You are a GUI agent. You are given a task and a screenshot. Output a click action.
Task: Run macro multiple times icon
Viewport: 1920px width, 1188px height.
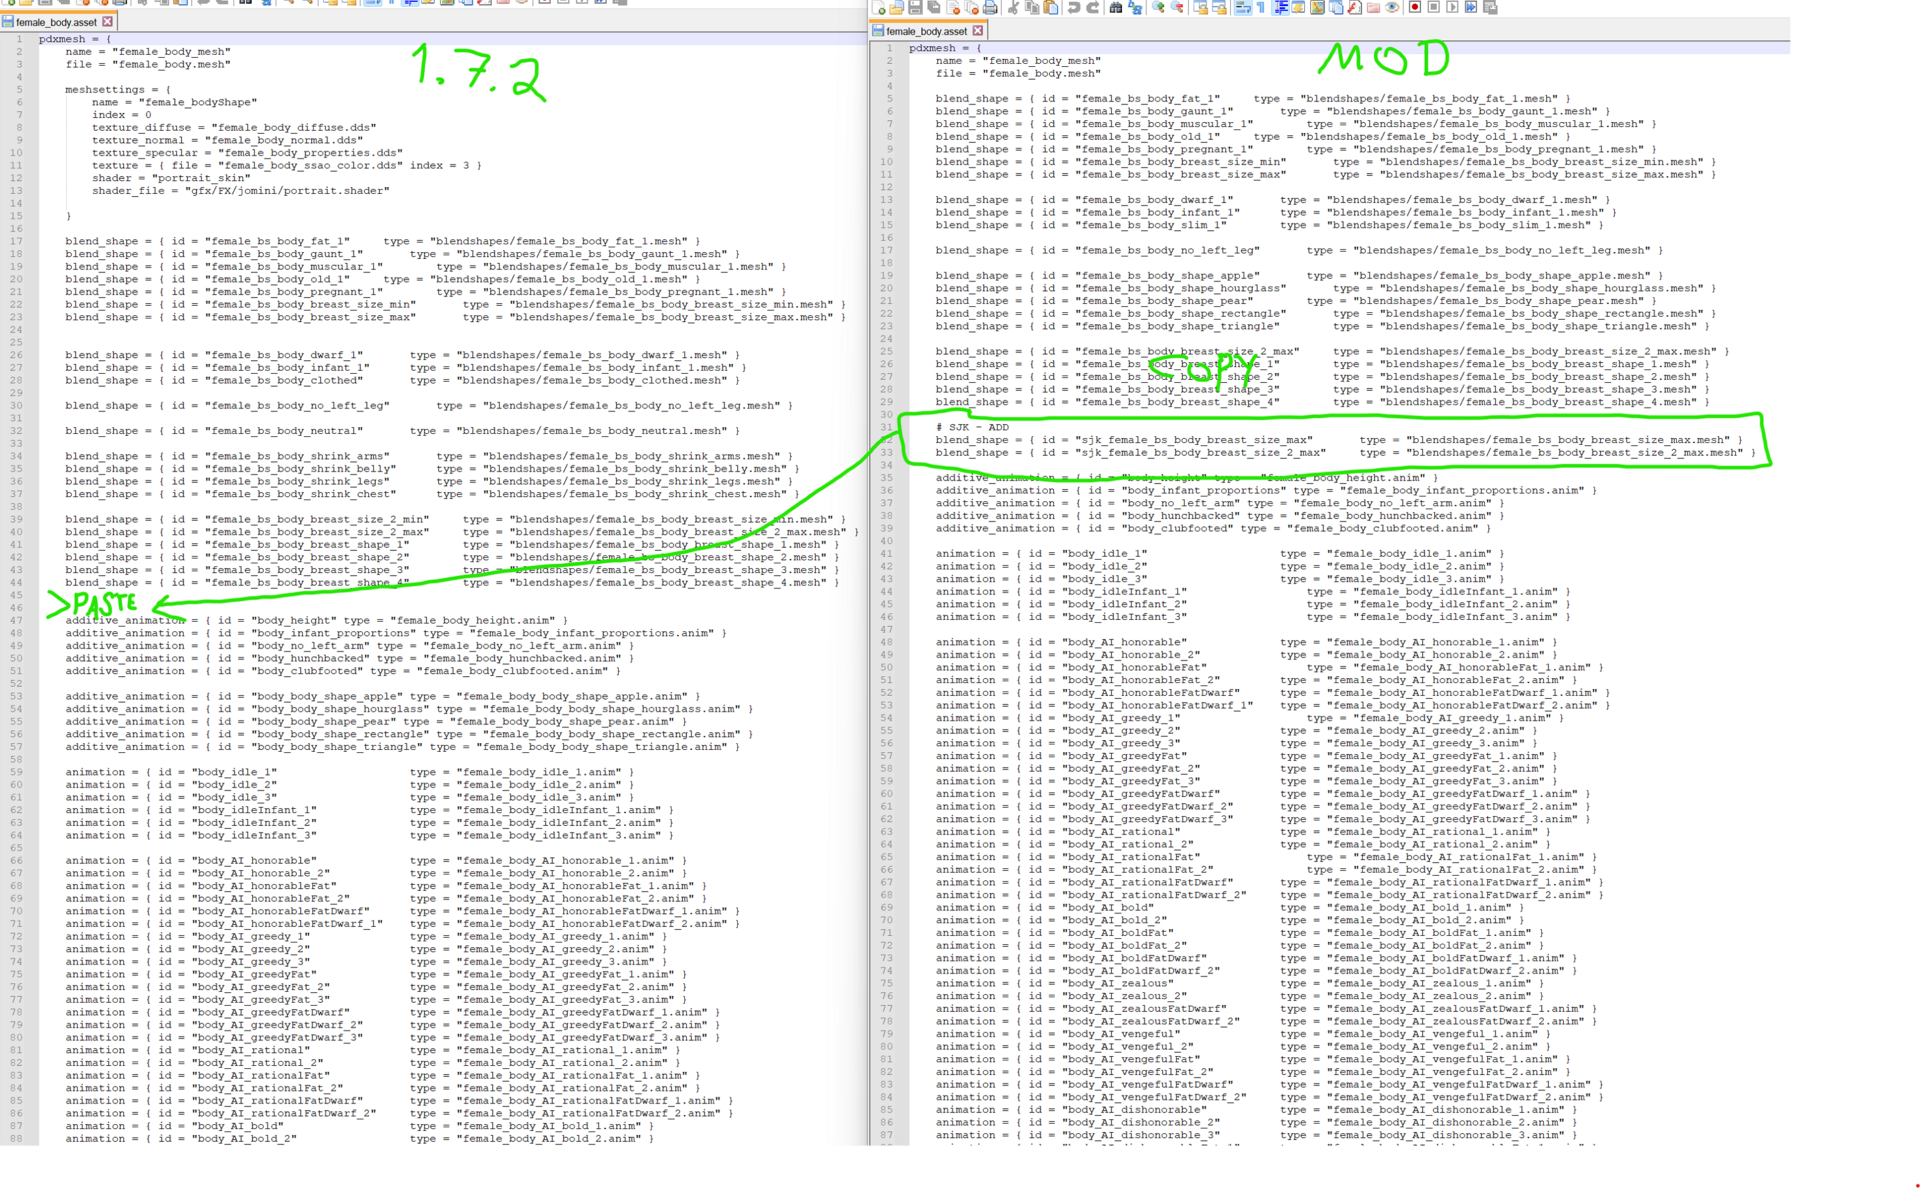point(1470,7)
